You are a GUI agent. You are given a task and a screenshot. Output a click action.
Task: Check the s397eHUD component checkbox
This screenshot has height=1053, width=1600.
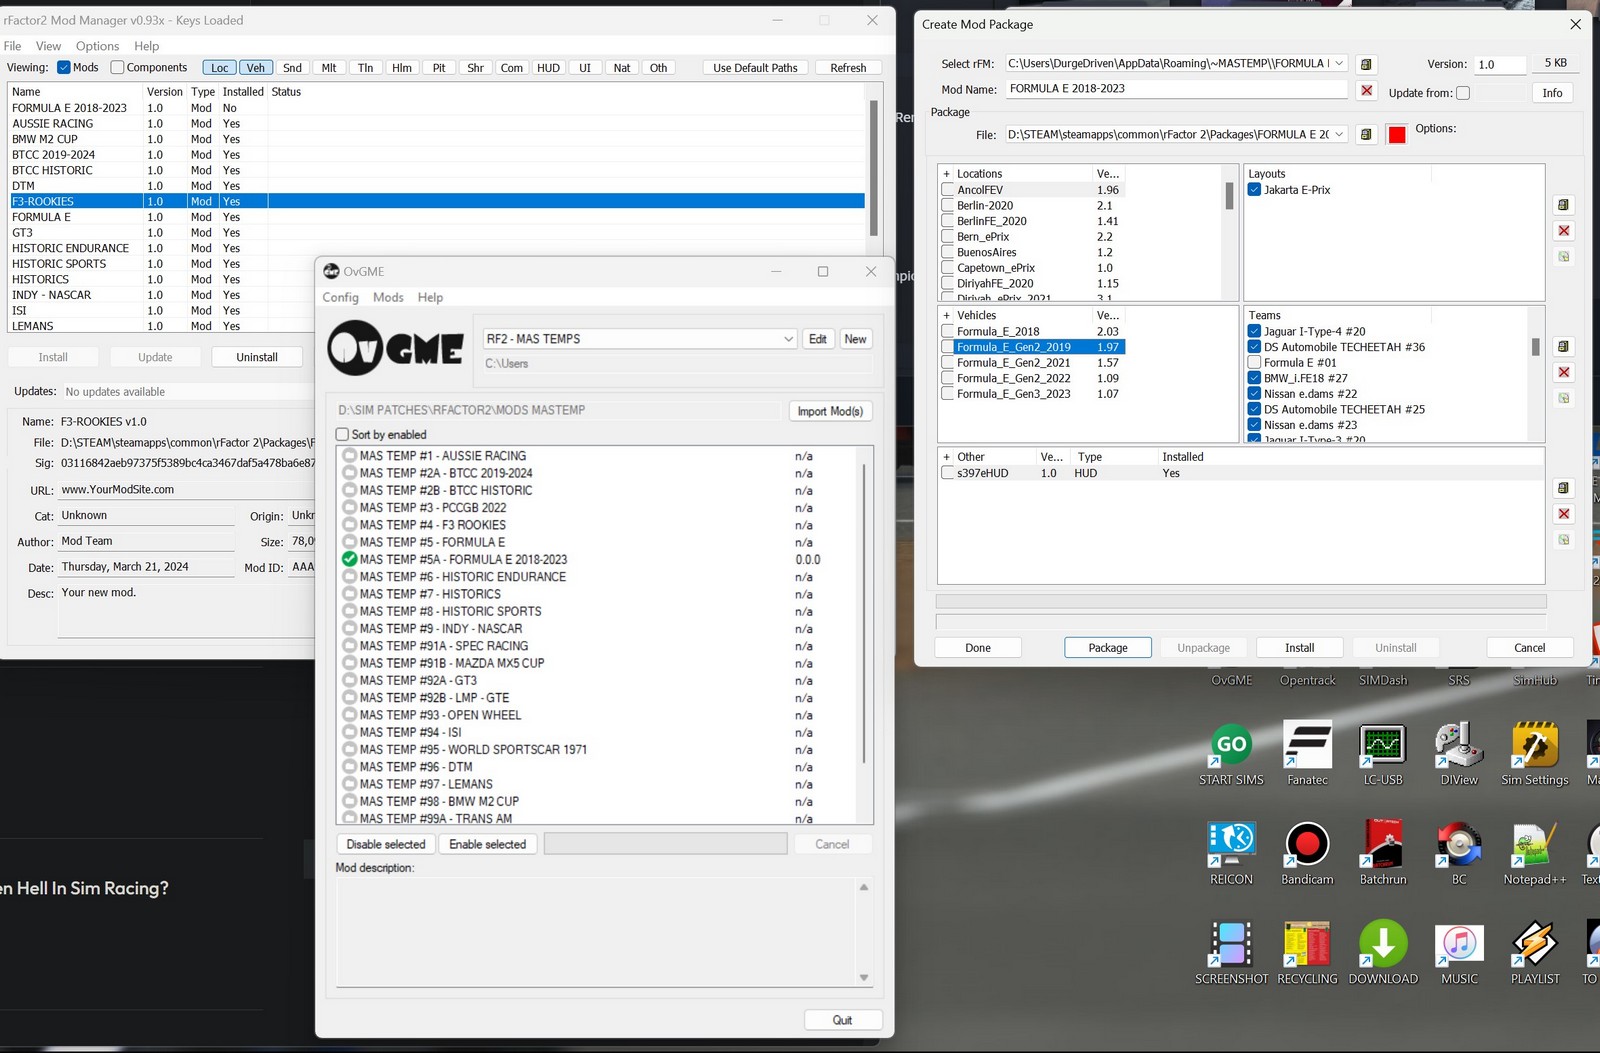pyautogui.click(x=947, y=474)
